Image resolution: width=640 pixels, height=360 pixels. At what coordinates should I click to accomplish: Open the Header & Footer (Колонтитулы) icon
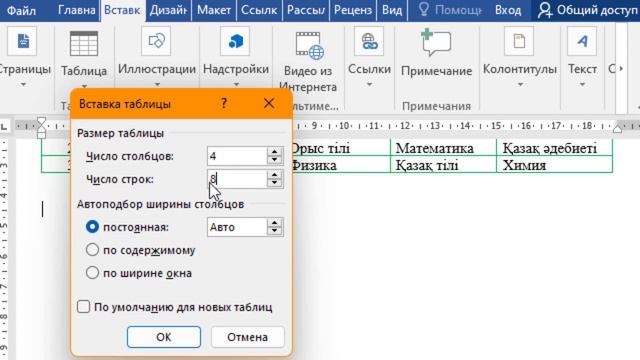coord(519,41)
